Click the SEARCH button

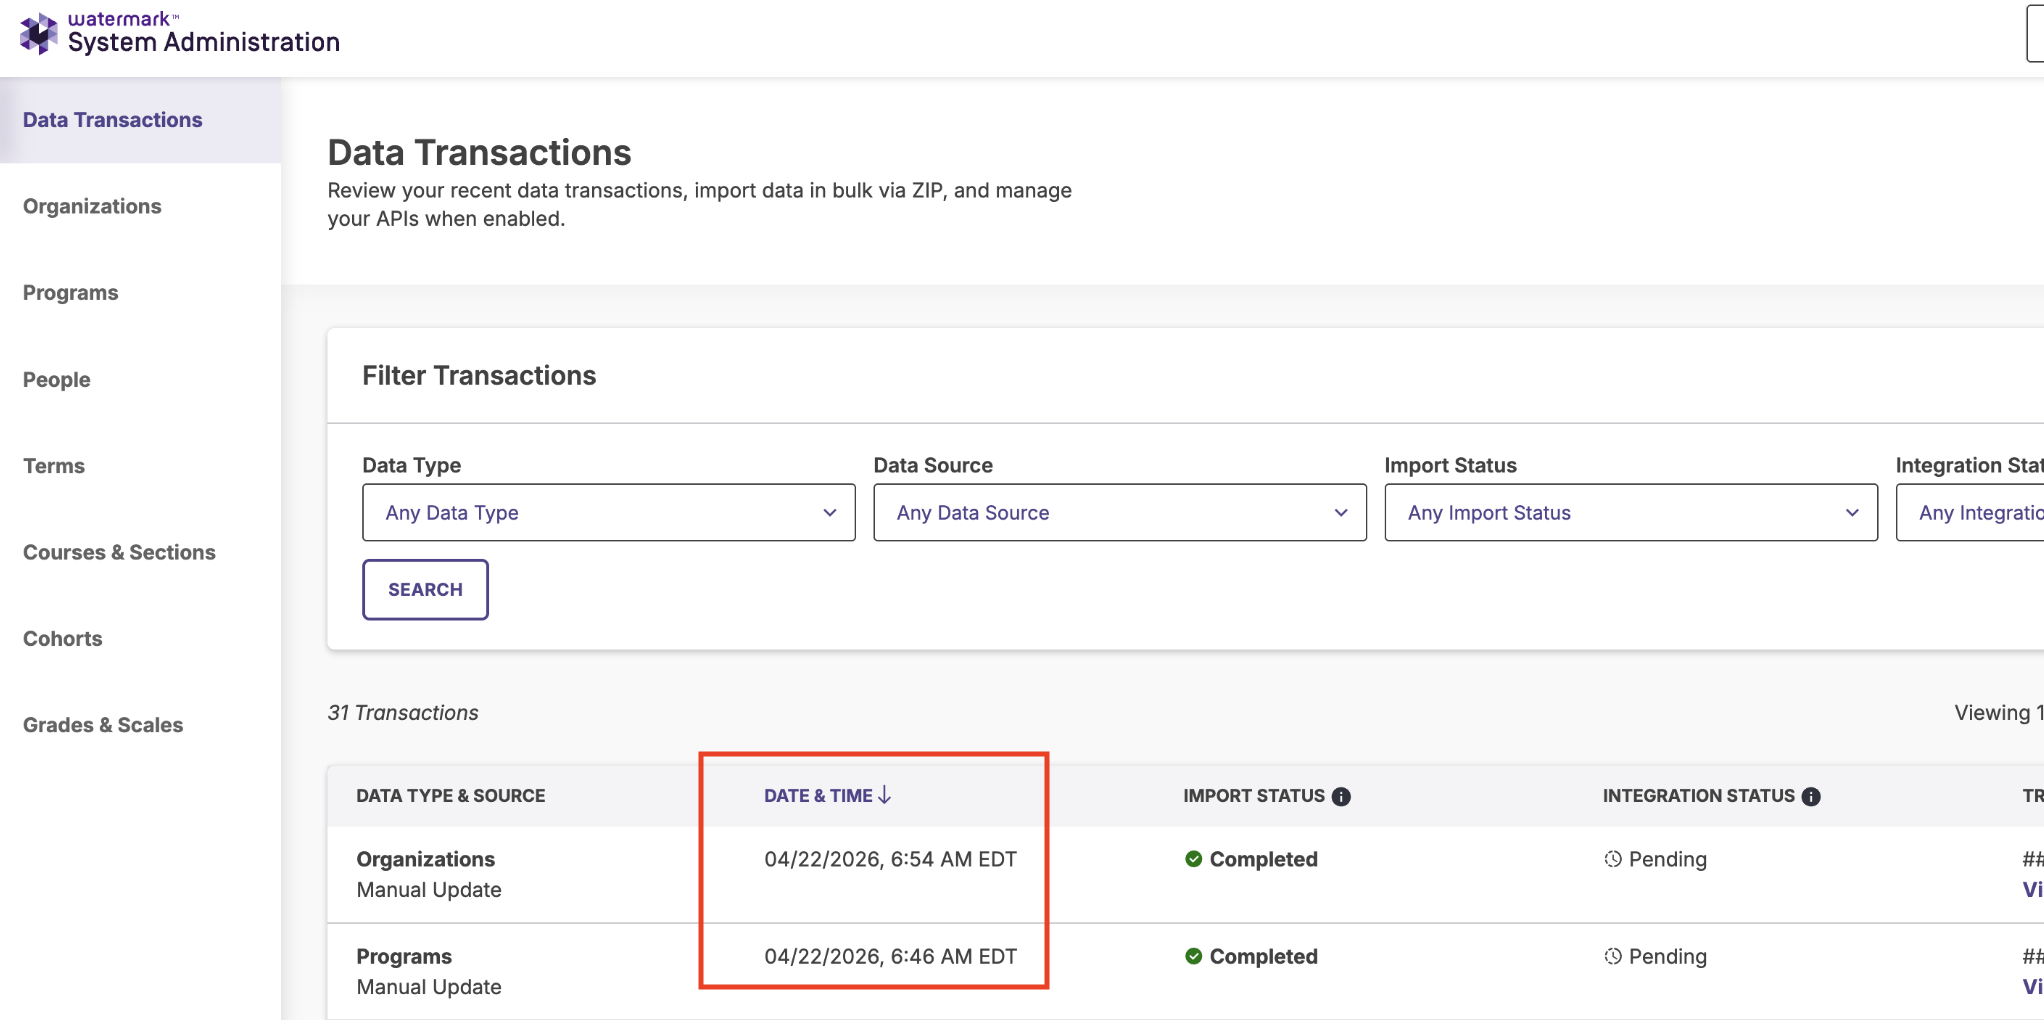coord(425,590)
